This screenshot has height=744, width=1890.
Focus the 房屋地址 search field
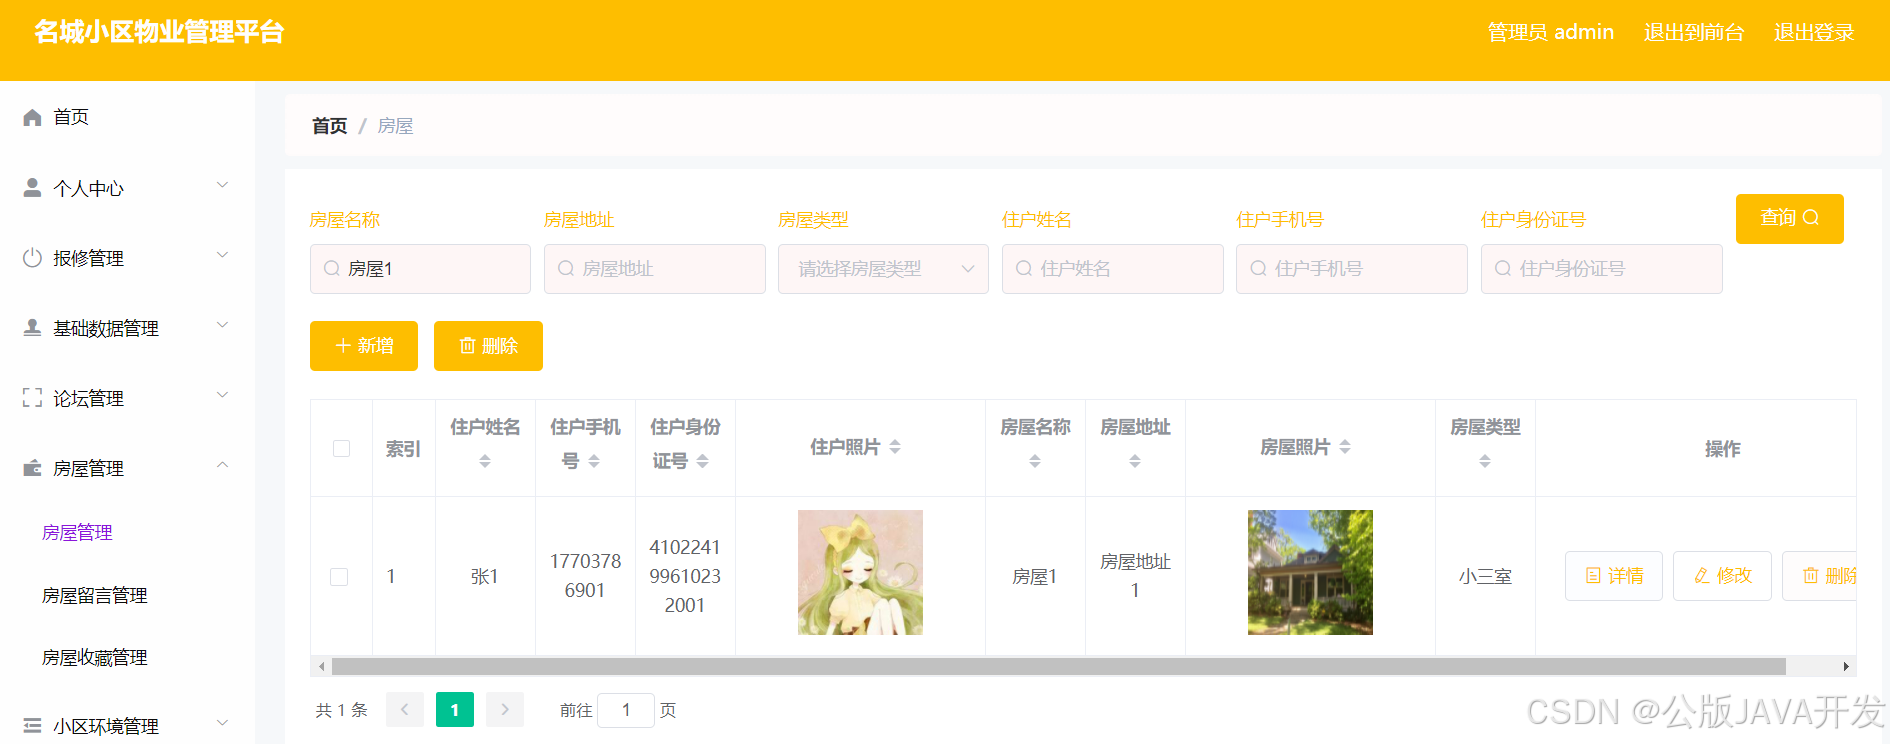click(x=655, y=269)
